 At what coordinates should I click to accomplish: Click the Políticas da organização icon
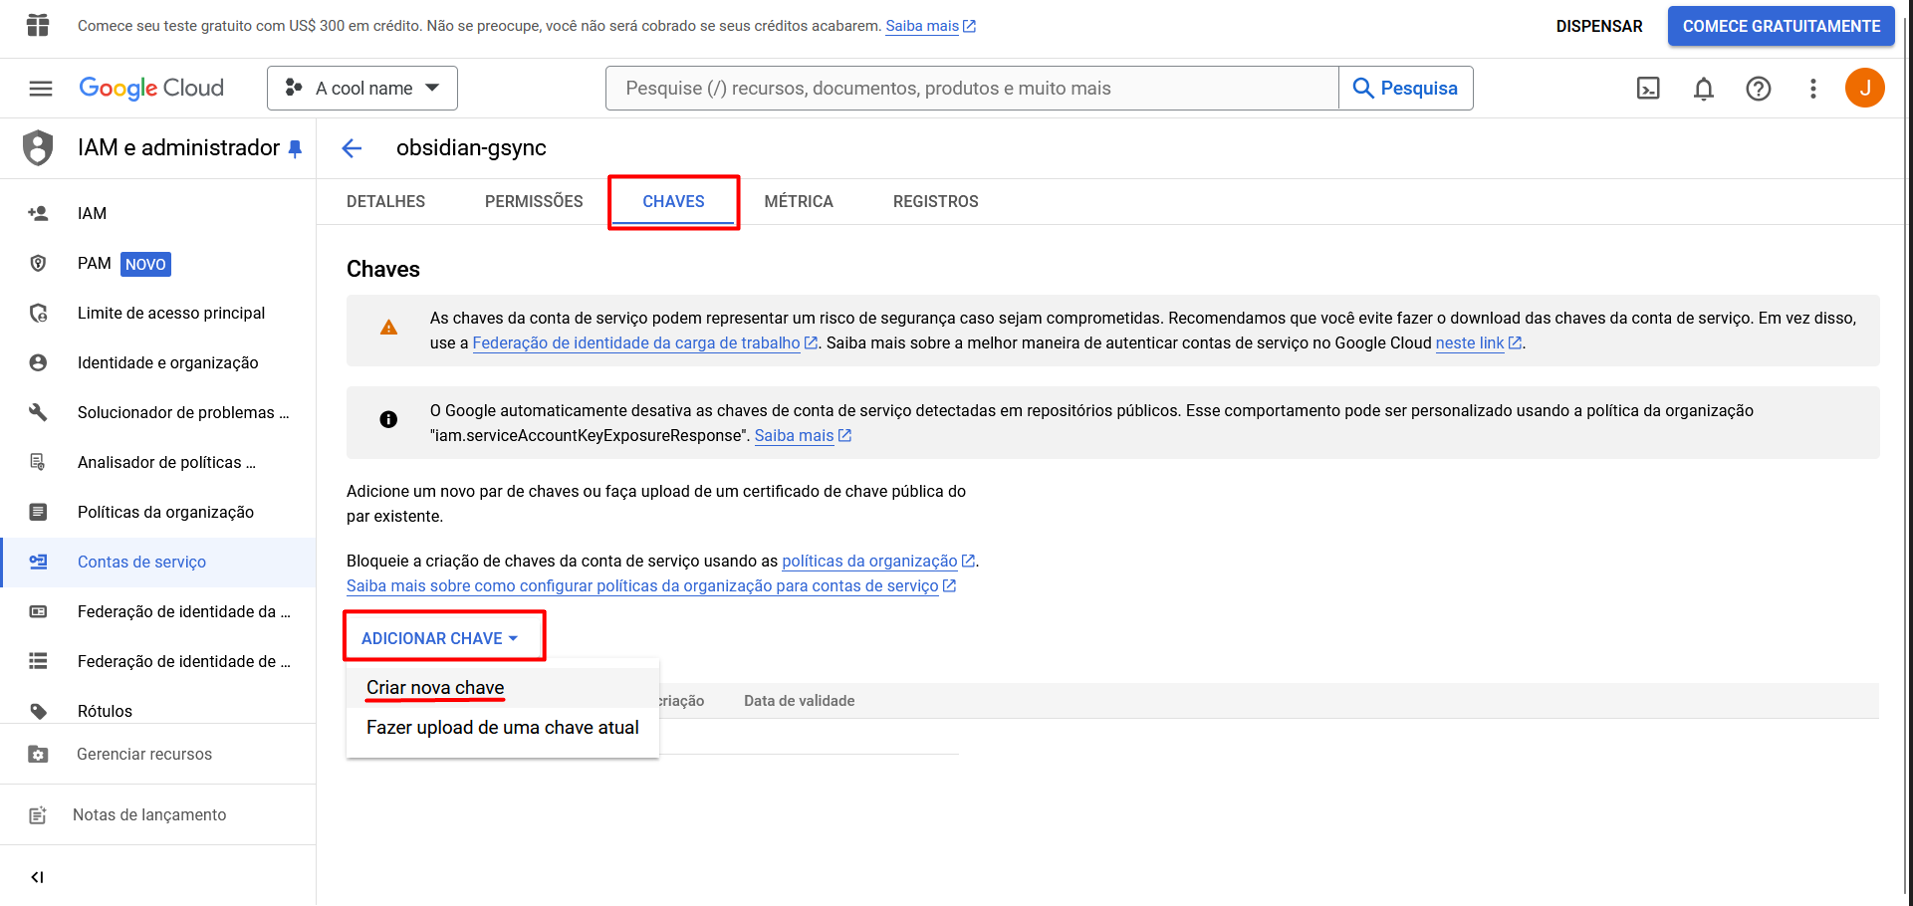(x=38, y=512)
